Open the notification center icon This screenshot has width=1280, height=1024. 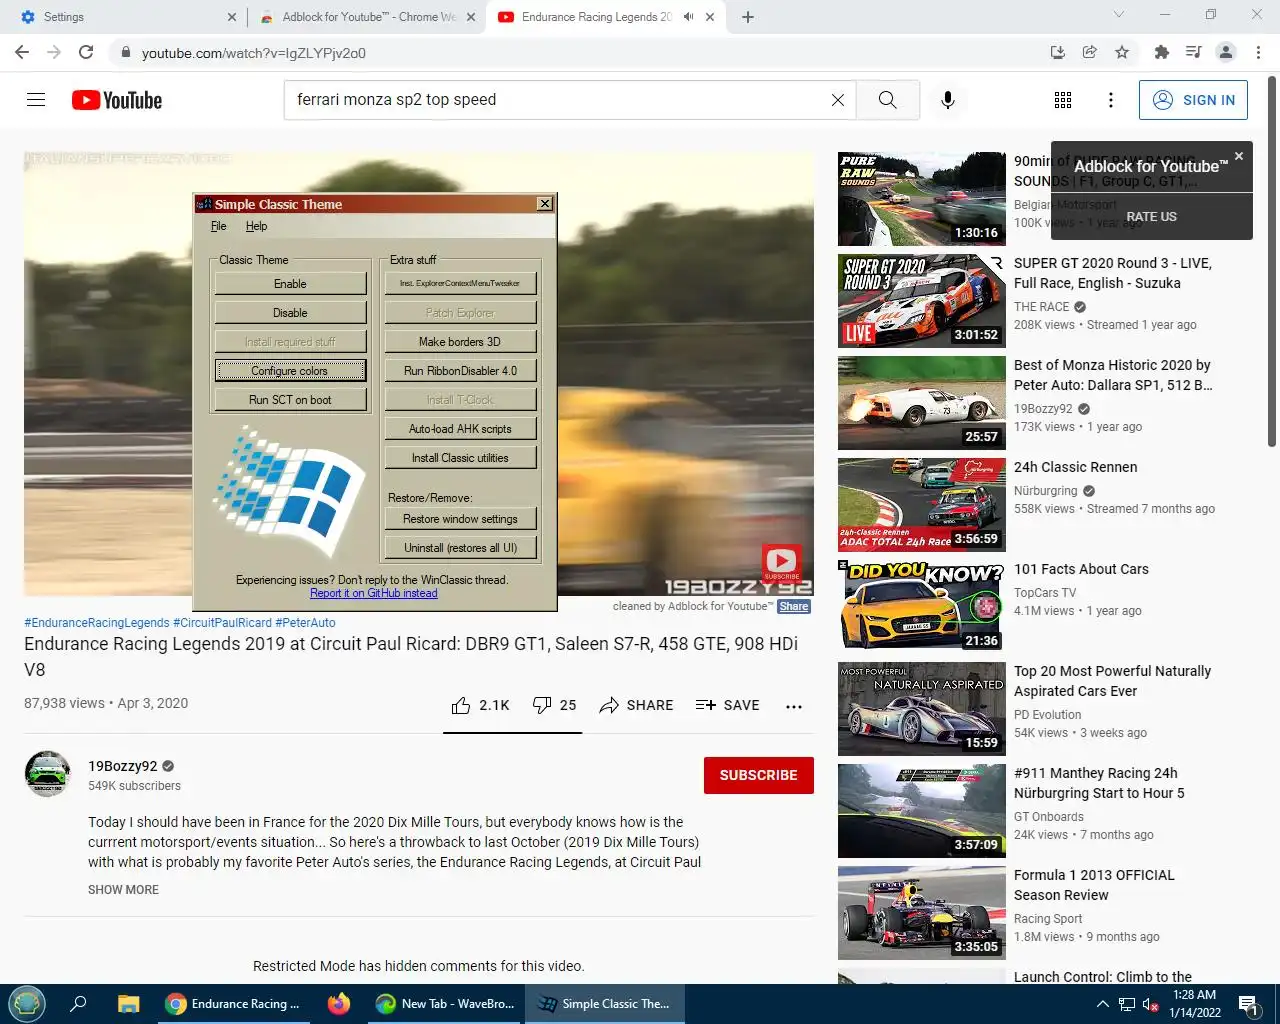[x=1248, y=1004]
